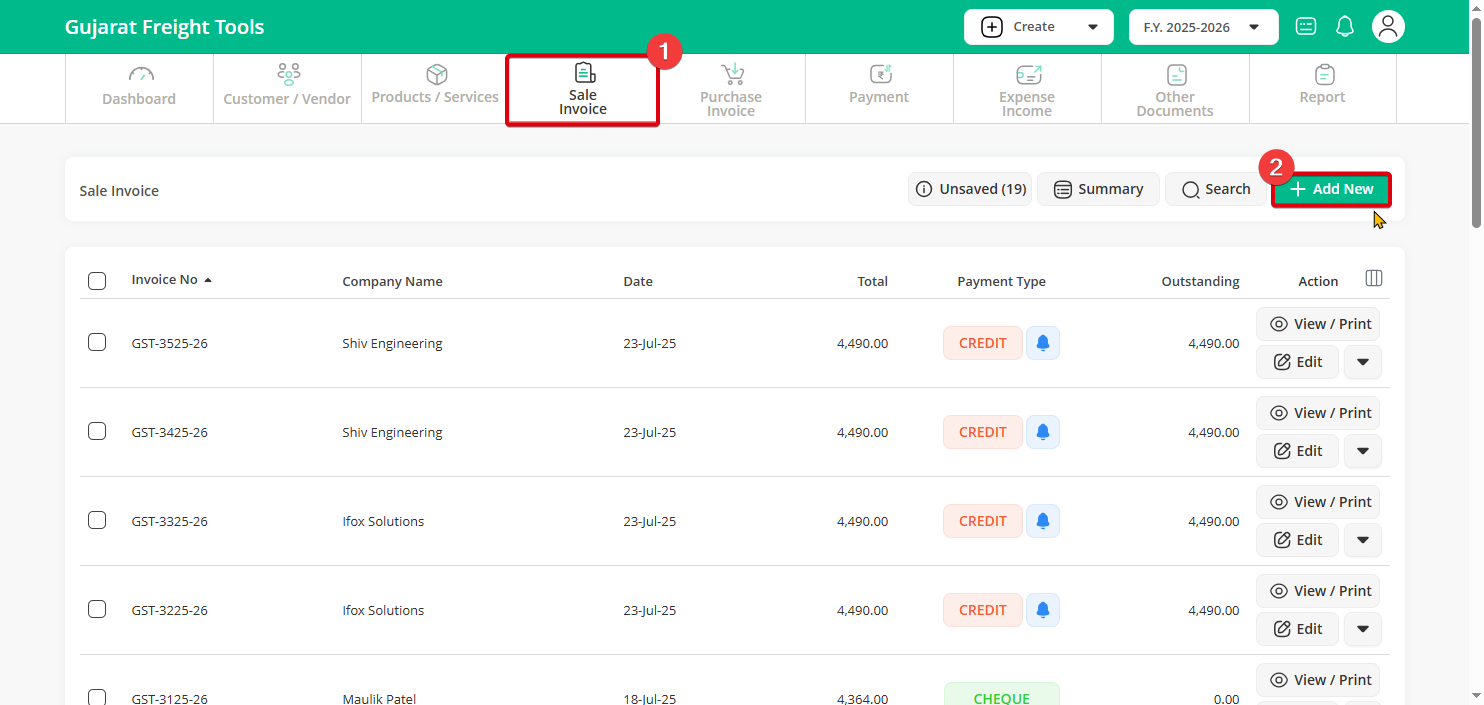Screen dimensions: 1484x705
Task: Click the Outstanding column header
Action: click(x=1200, y=281)
